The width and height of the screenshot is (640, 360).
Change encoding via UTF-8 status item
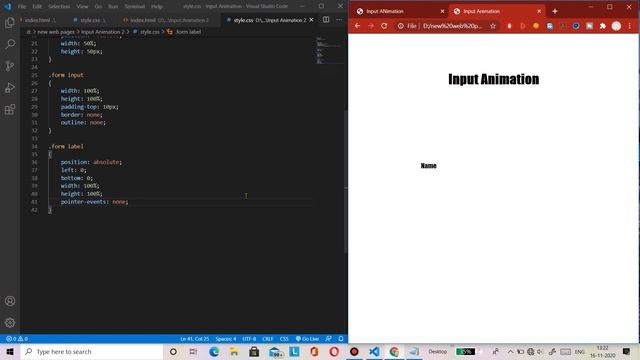[x=249, y=339]
